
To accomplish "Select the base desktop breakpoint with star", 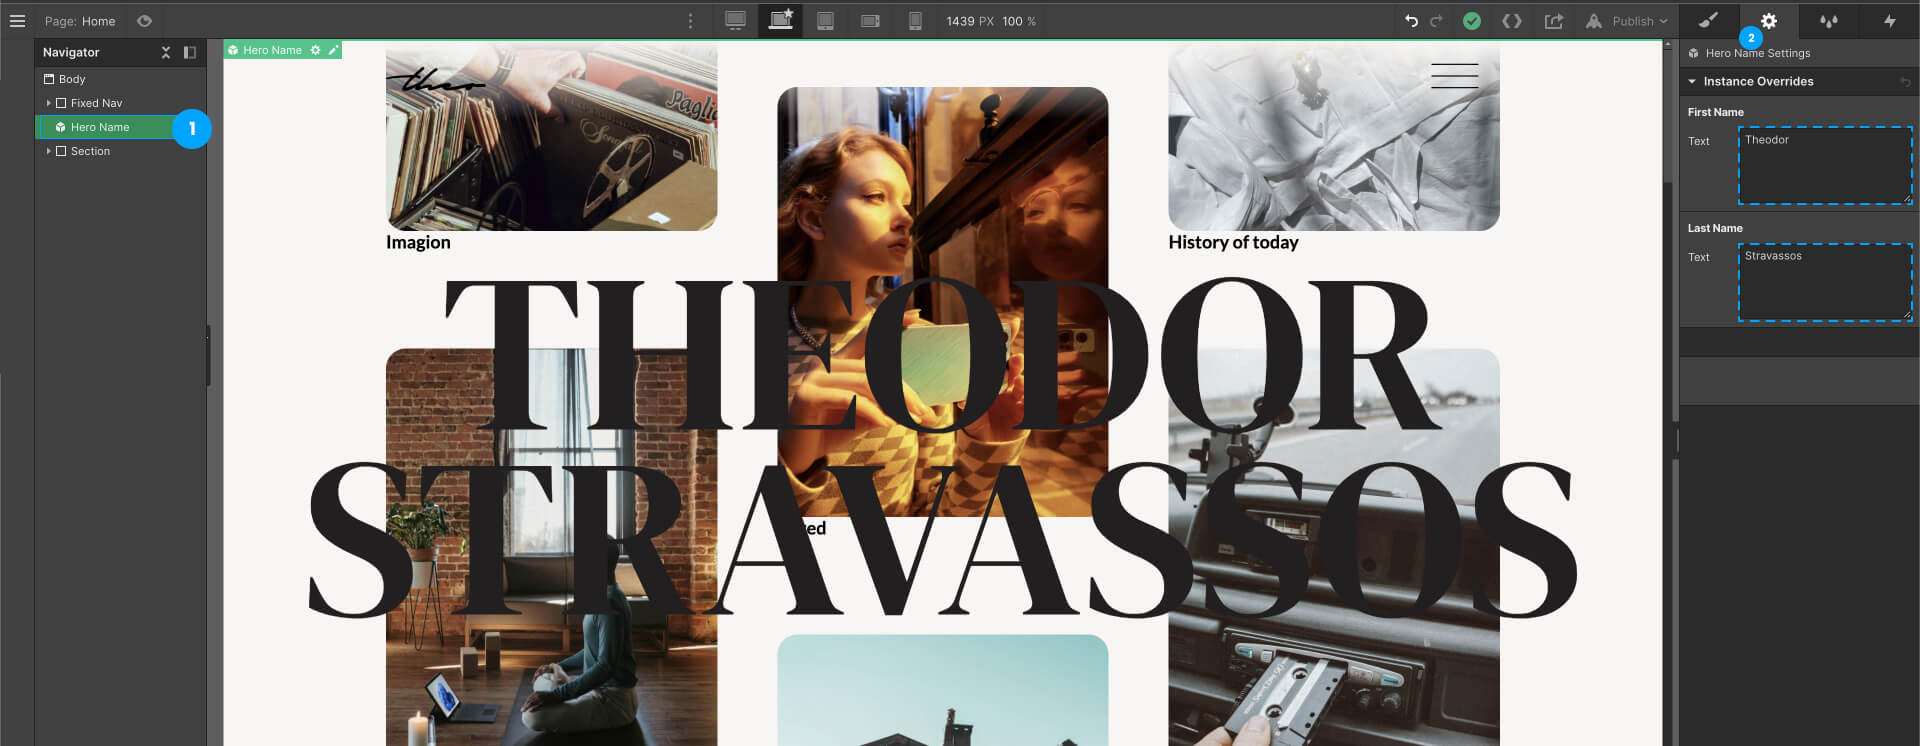I will tap(780, 21).
